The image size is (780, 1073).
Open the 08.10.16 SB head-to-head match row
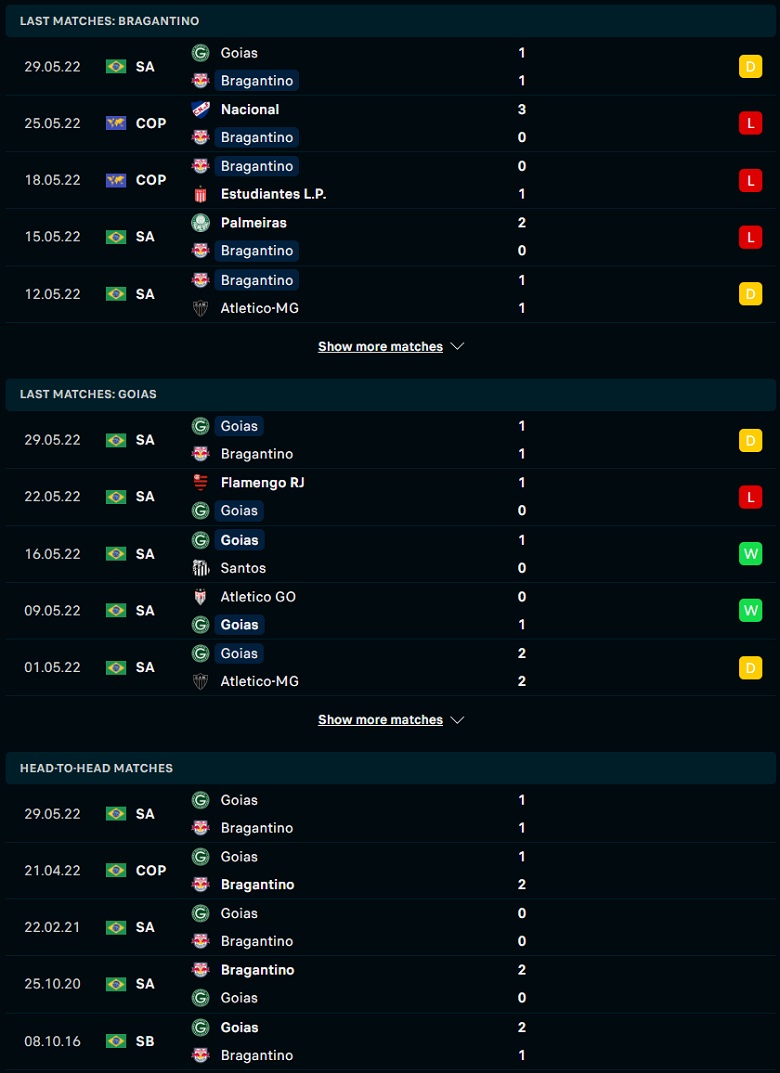[x=390, y=1041]
